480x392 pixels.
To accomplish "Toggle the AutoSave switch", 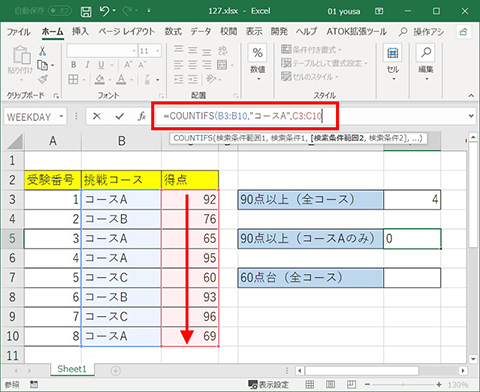I will coord(60,11).
